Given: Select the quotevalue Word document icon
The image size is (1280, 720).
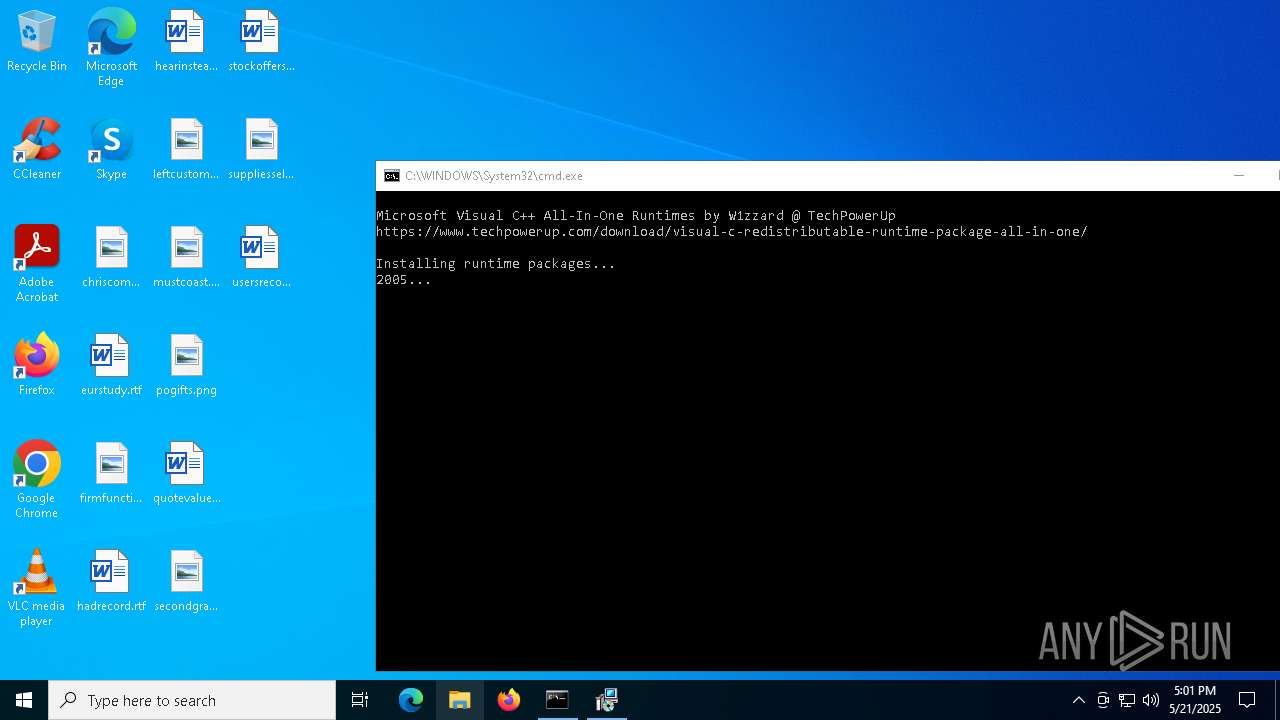Looking at the screenshot, I should tap(186, 474).
